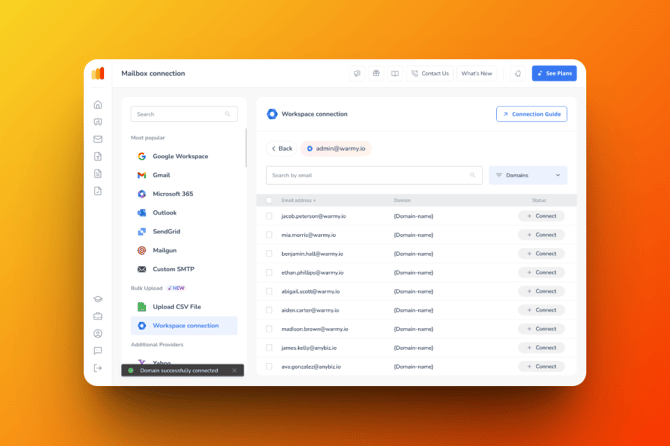Click the gift icon in top bar

(x=376, y=74)
